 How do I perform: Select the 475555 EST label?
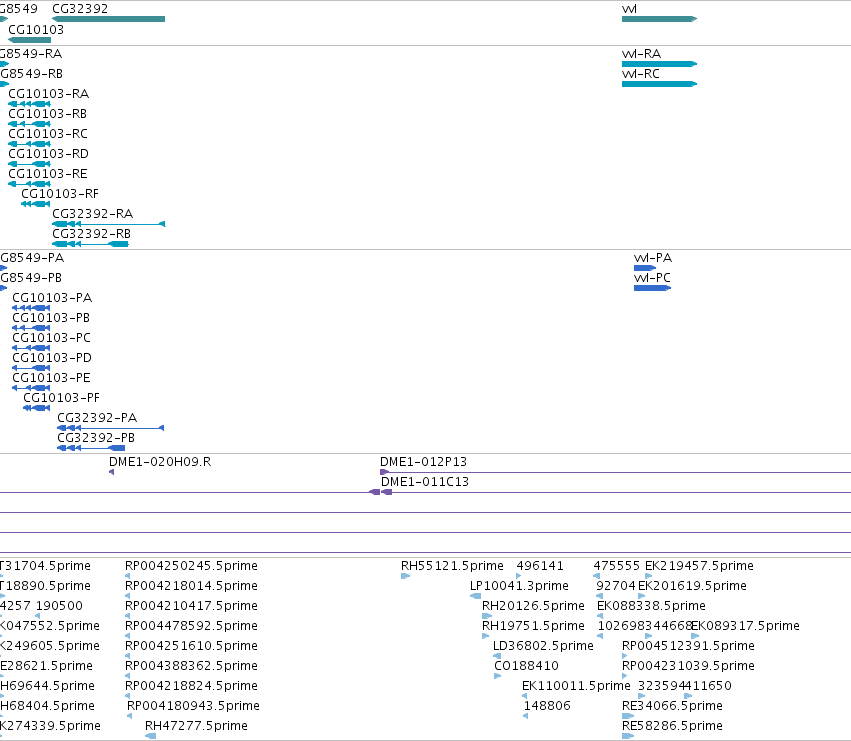click(617, 566)
